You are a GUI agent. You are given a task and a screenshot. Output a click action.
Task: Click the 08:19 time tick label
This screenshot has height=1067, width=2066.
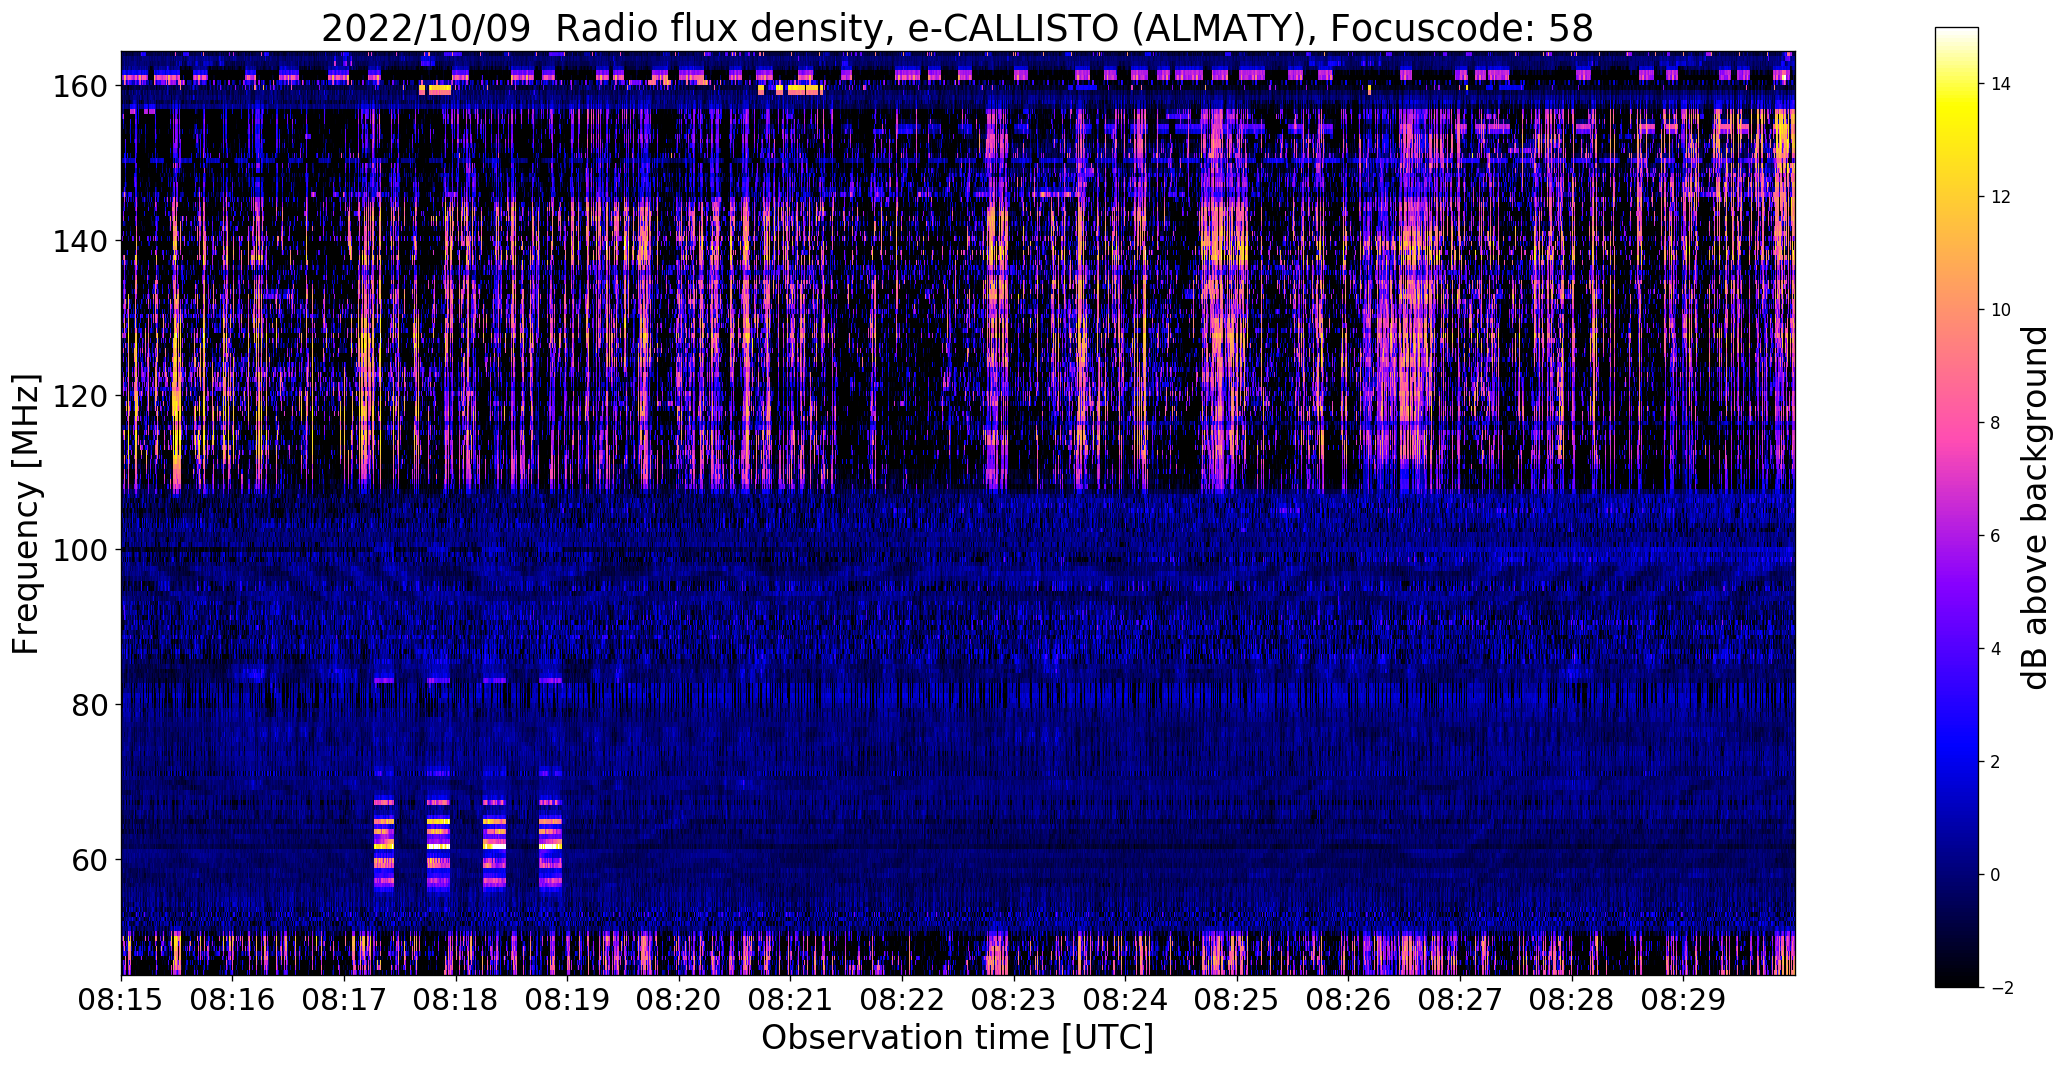[x=568, y=1000]
